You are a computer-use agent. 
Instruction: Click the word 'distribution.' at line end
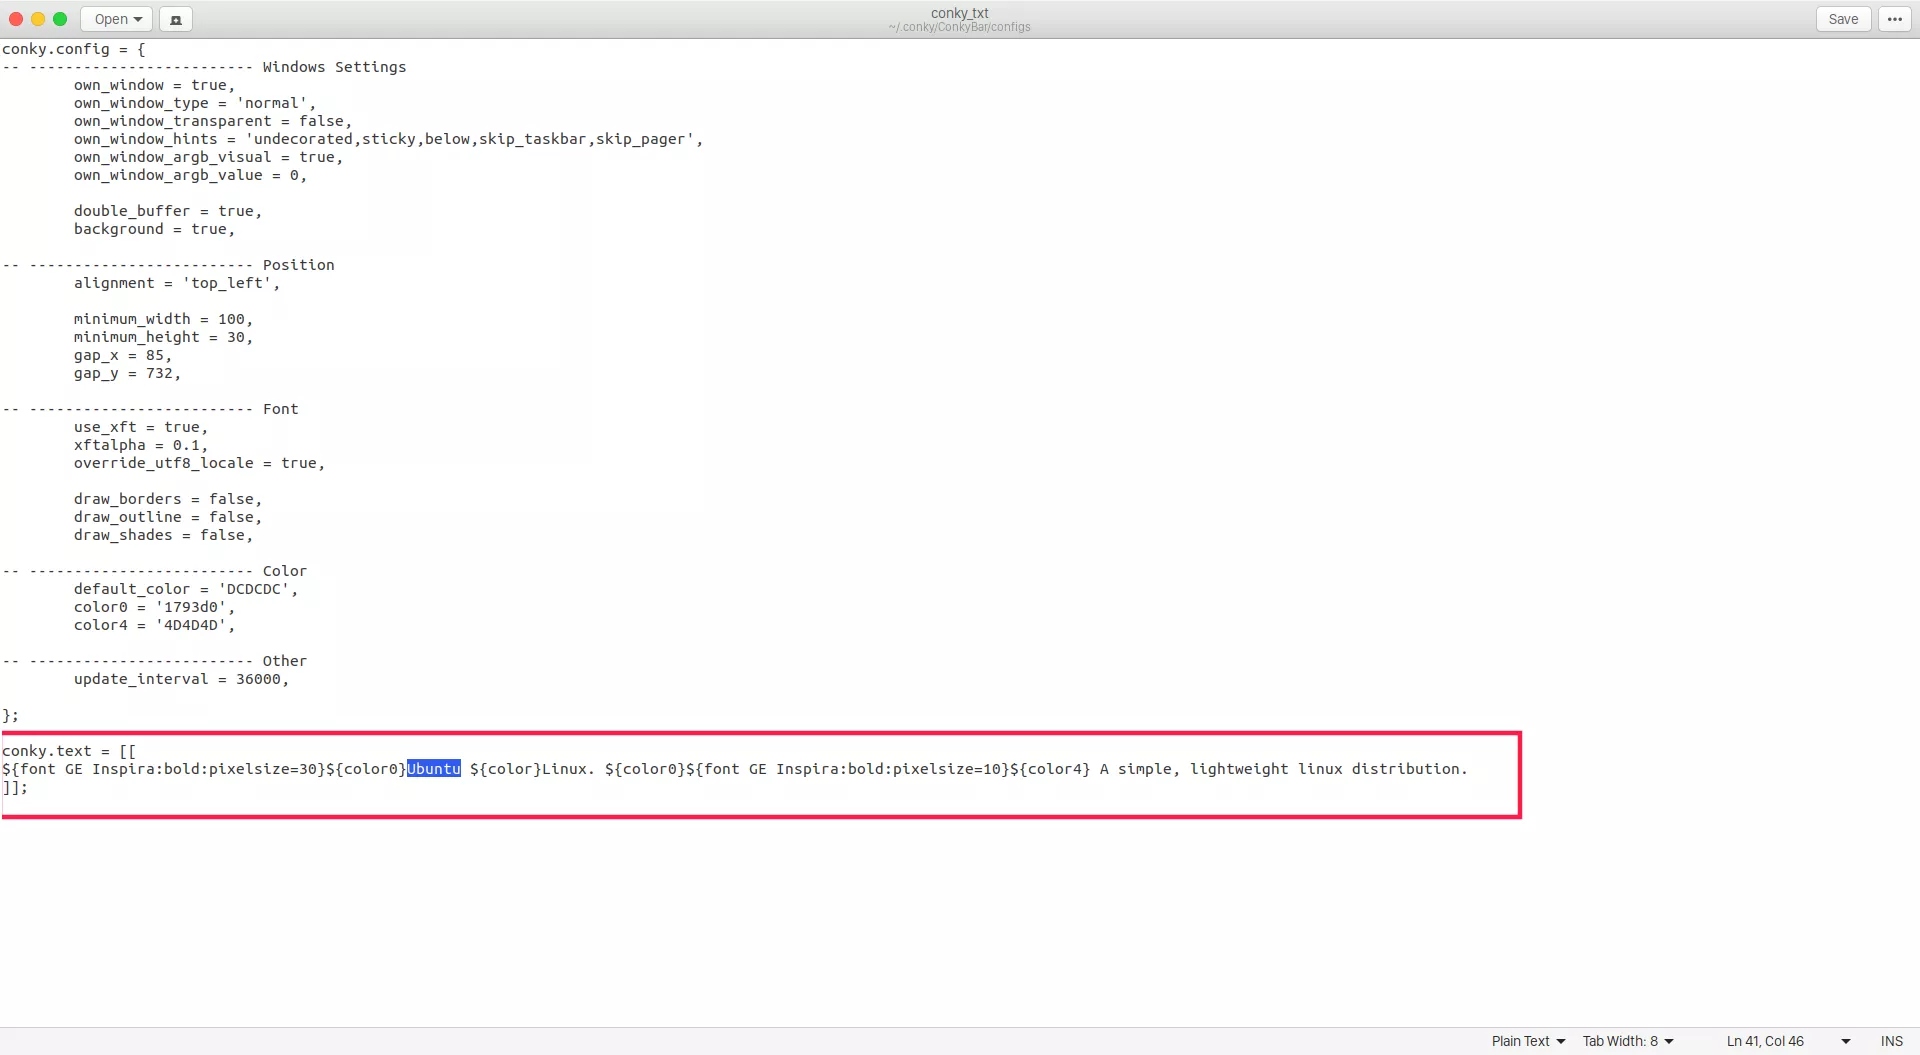point(1410,769)
